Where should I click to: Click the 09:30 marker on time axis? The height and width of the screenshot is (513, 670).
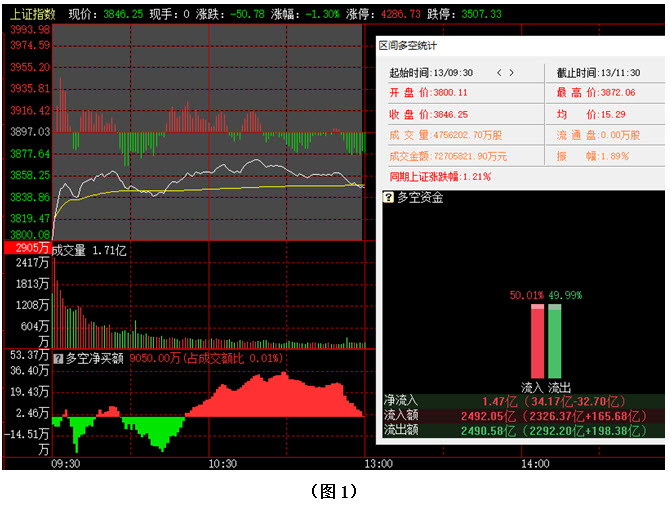(x=65, y=463)
